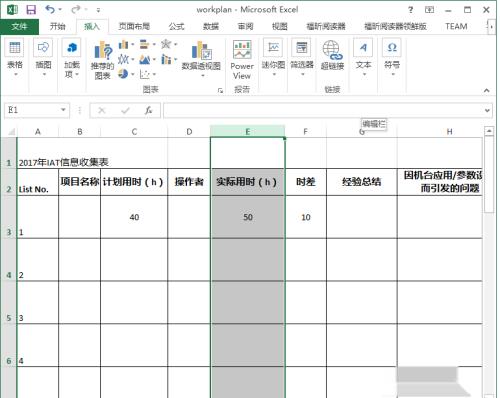500x398 pixels.
Task: Click the cell containing 40
Action: click(x=134, y=217)
